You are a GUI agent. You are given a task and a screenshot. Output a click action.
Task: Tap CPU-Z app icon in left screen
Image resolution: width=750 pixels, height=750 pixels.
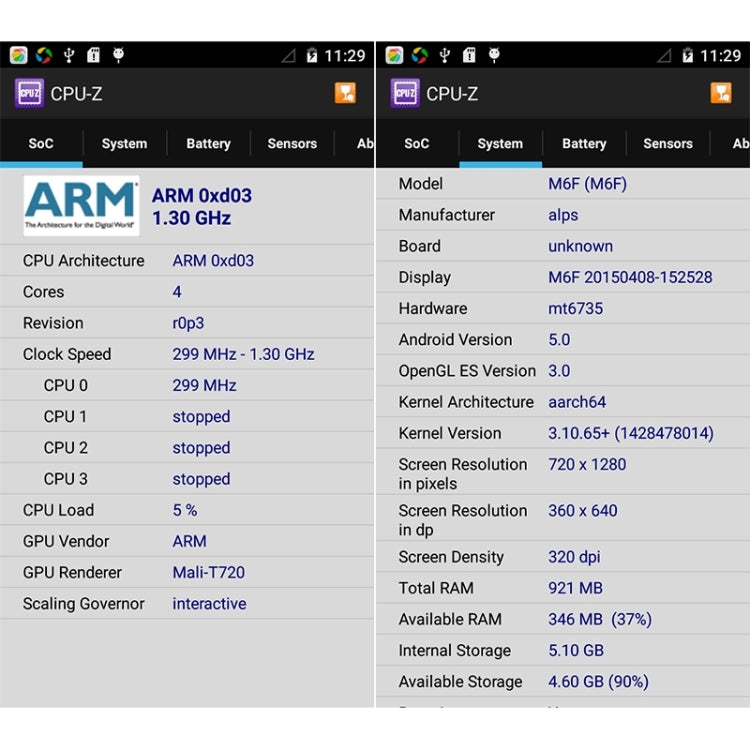click(x=29, y=93)
